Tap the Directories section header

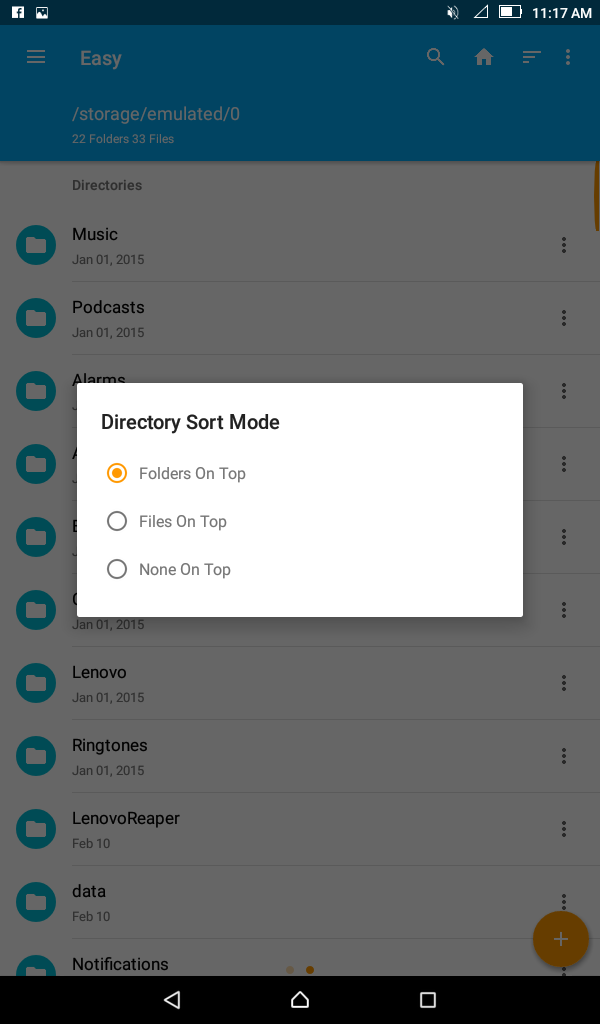107,185
